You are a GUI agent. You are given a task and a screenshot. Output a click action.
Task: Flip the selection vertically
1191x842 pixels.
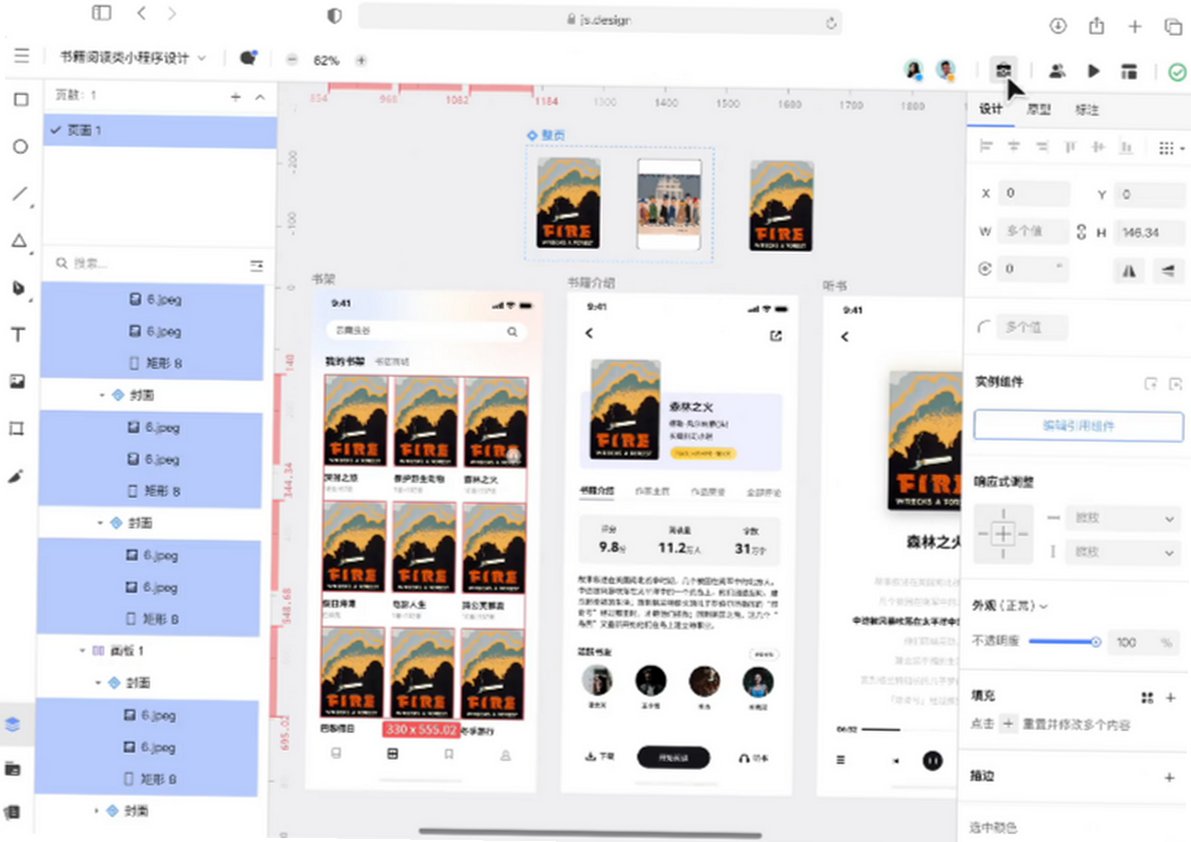tap(1168, 270)
